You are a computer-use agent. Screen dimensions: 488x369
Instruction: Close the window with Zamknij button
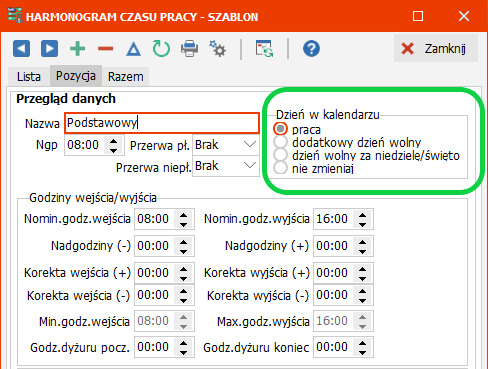pyautogui.click(x=436, y=48)
